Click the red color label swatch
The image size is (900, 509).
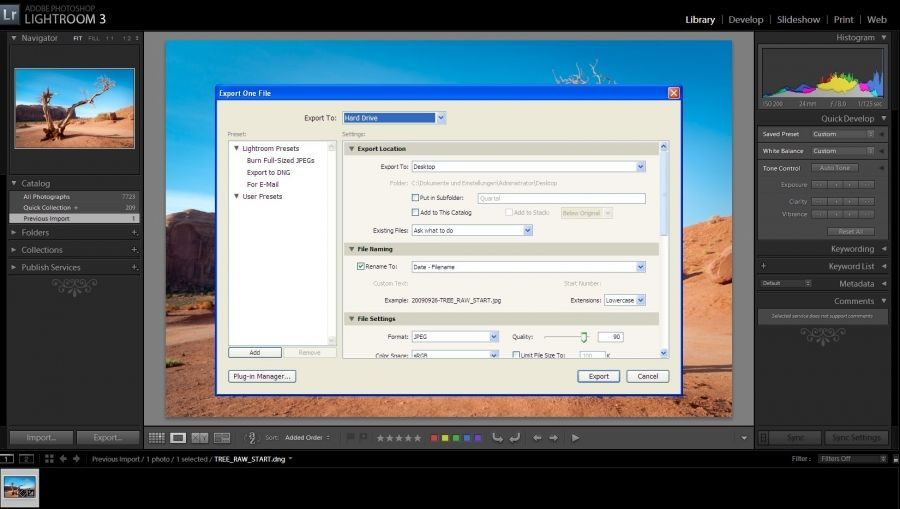[434, 438]
